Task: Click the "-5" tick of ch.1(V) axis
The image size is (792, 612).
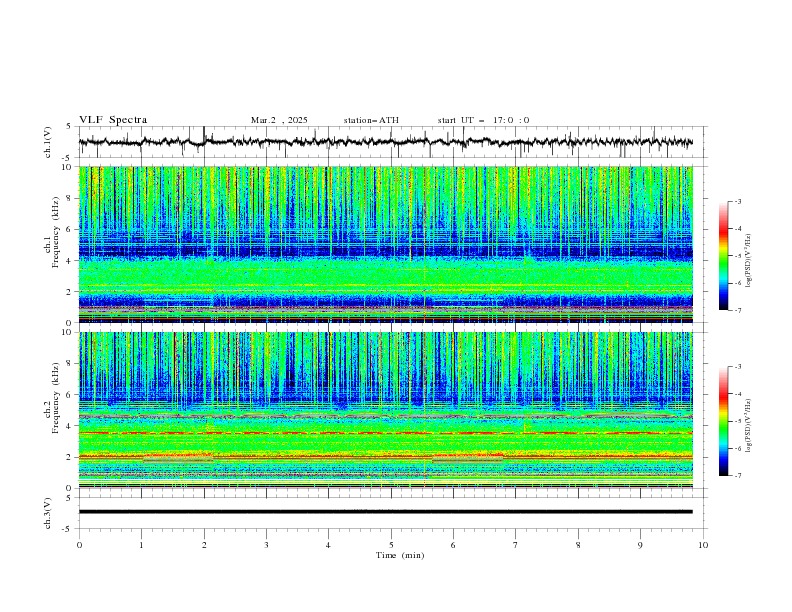Action: 68,158
